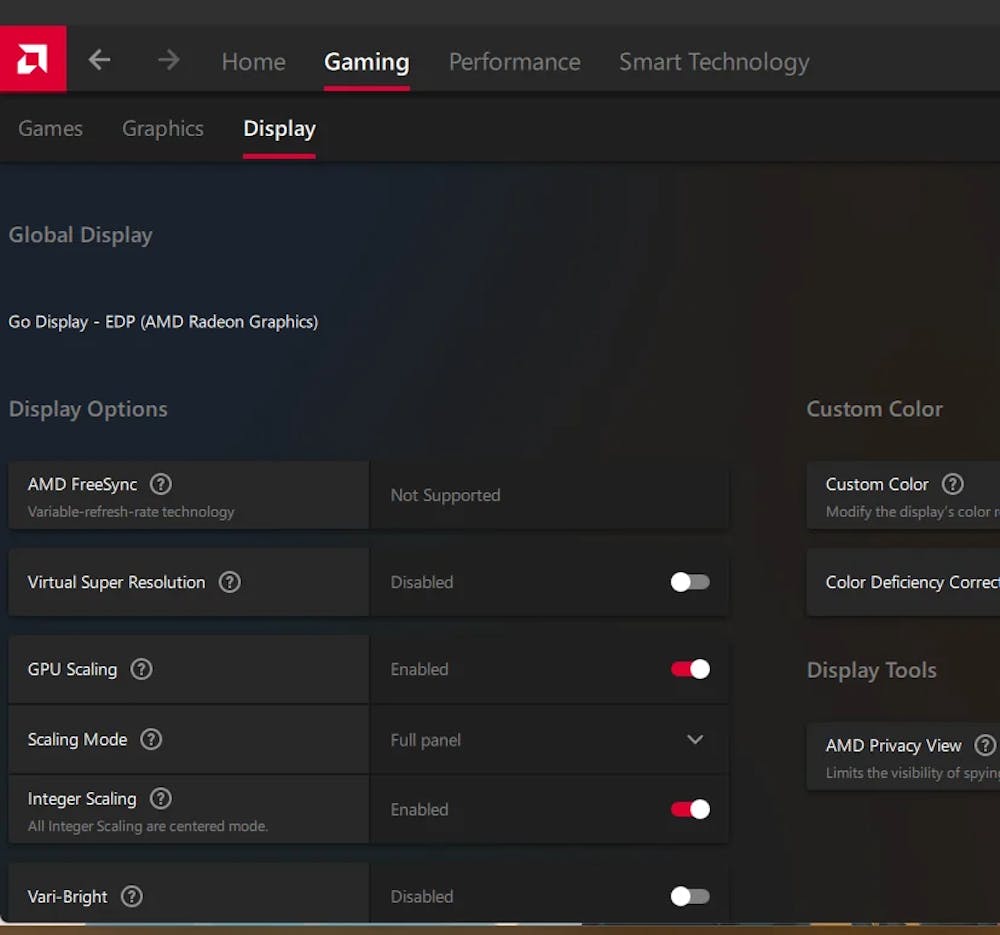
Task: Click the Full panel value
Action: click(x=425, y=740)
